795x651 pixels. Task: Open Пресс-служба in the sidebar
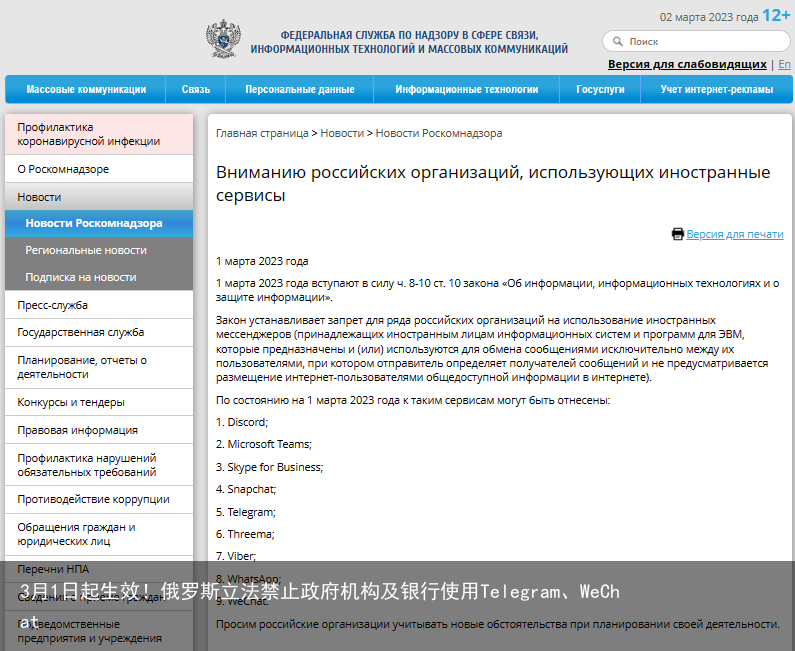99,305
